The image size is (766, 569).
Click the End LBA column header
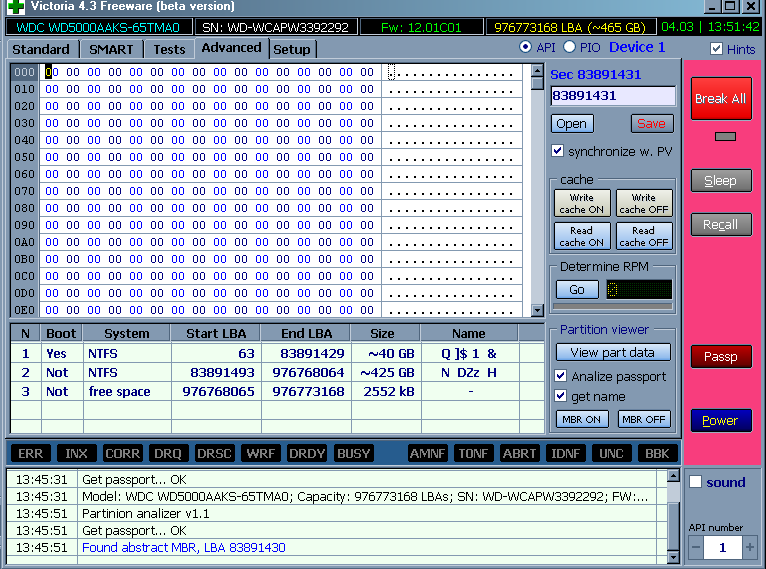click(x=306, y=334)
